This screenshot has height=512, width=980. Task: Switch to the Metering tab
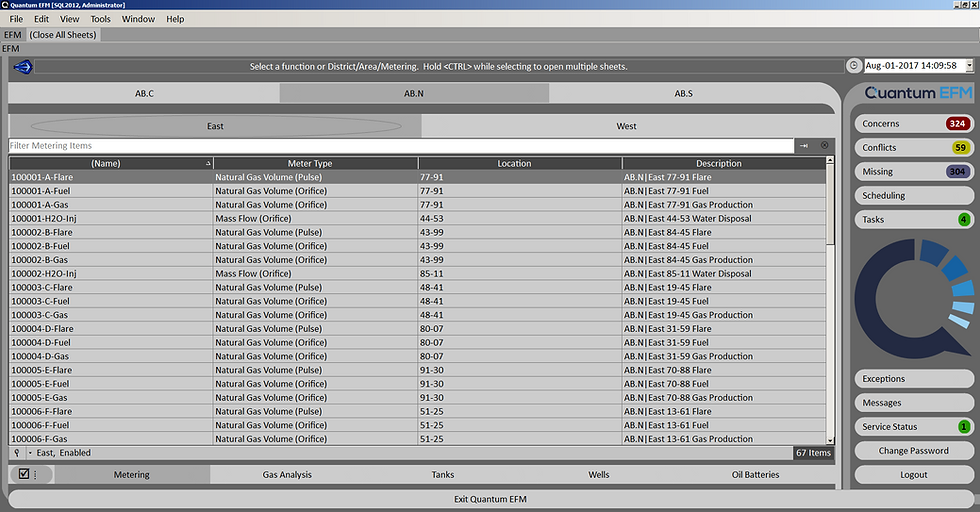(131, 474)
